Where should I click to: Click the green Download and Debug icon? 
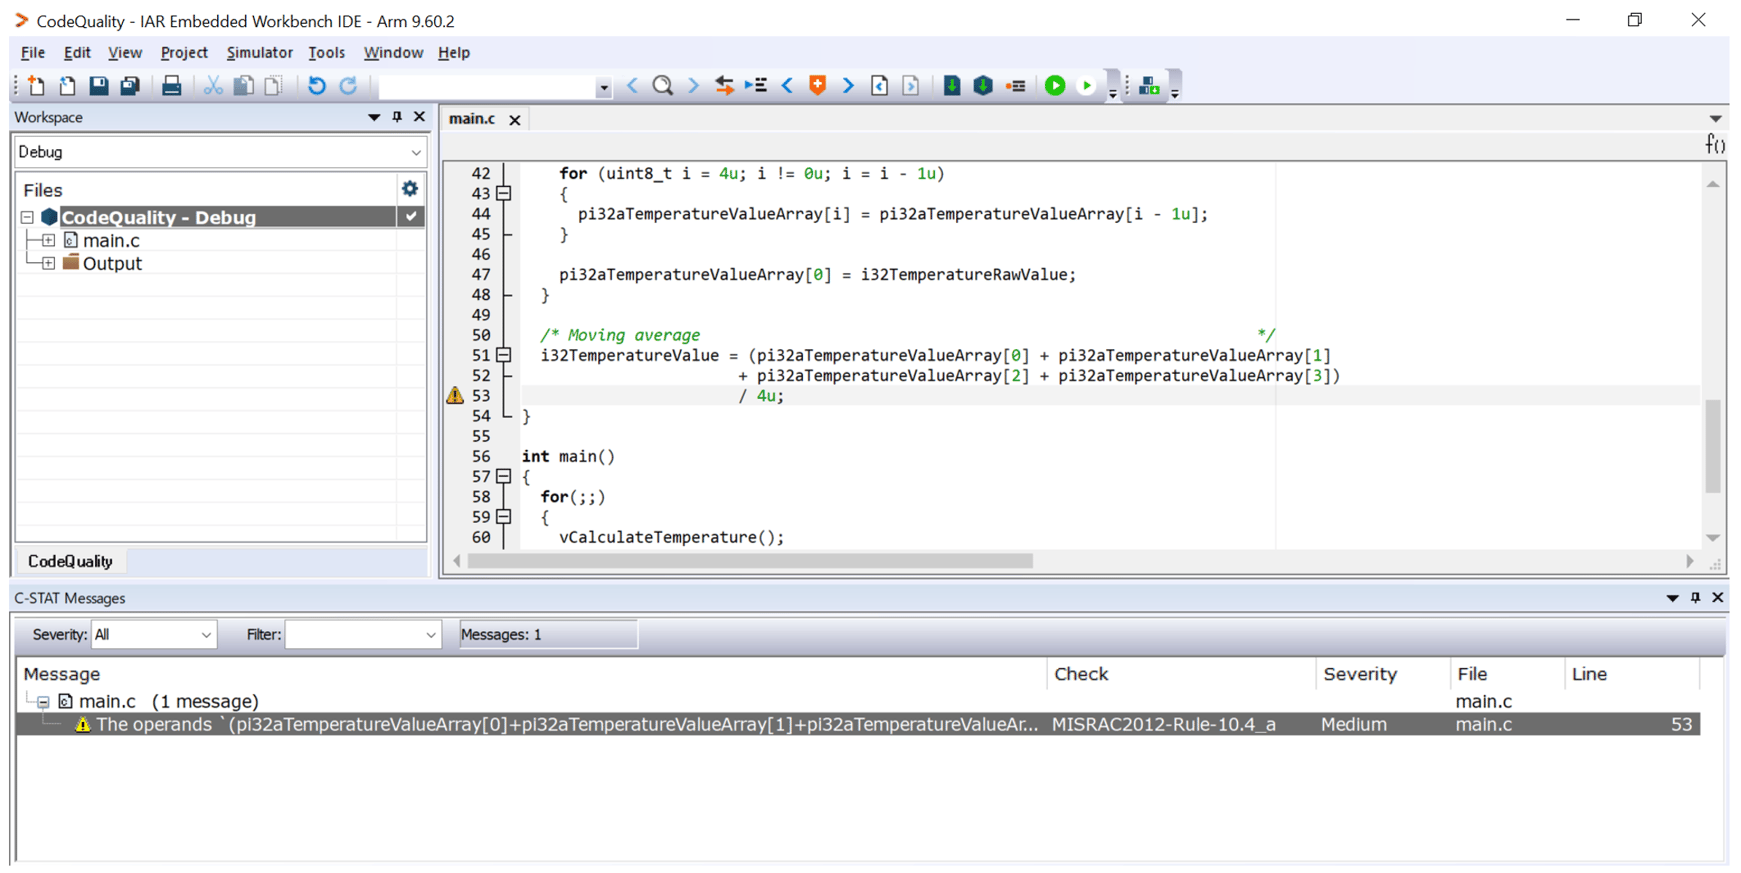click(1055, 86)
